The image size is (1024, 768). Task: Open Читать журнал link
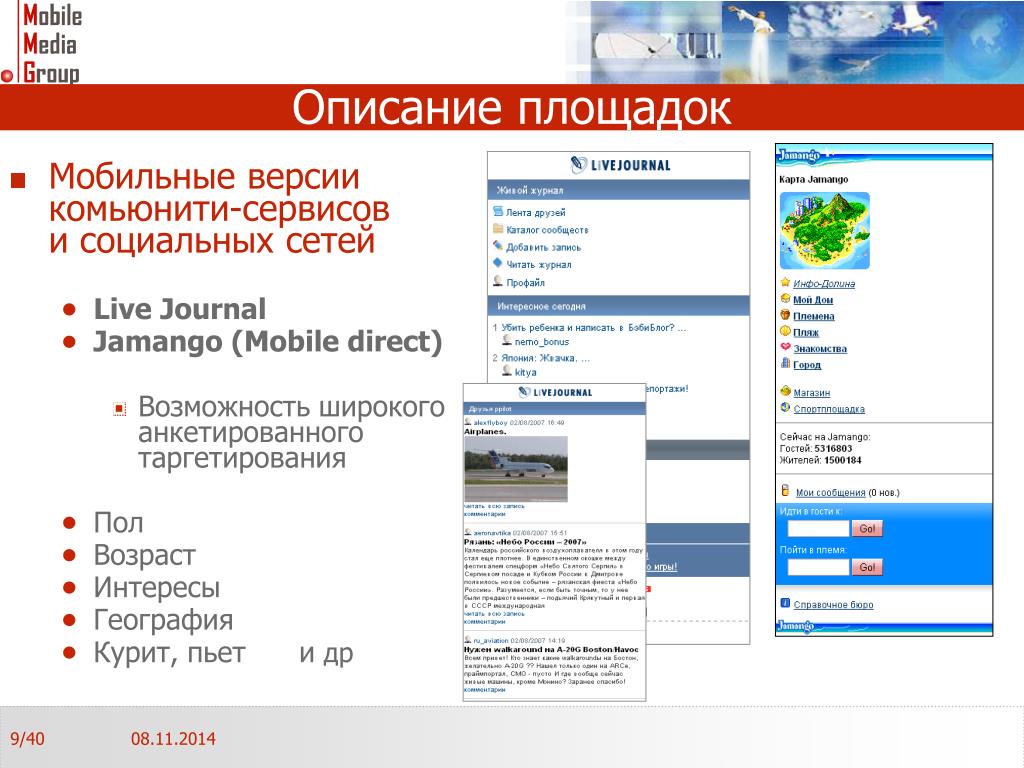click(539, 264)
